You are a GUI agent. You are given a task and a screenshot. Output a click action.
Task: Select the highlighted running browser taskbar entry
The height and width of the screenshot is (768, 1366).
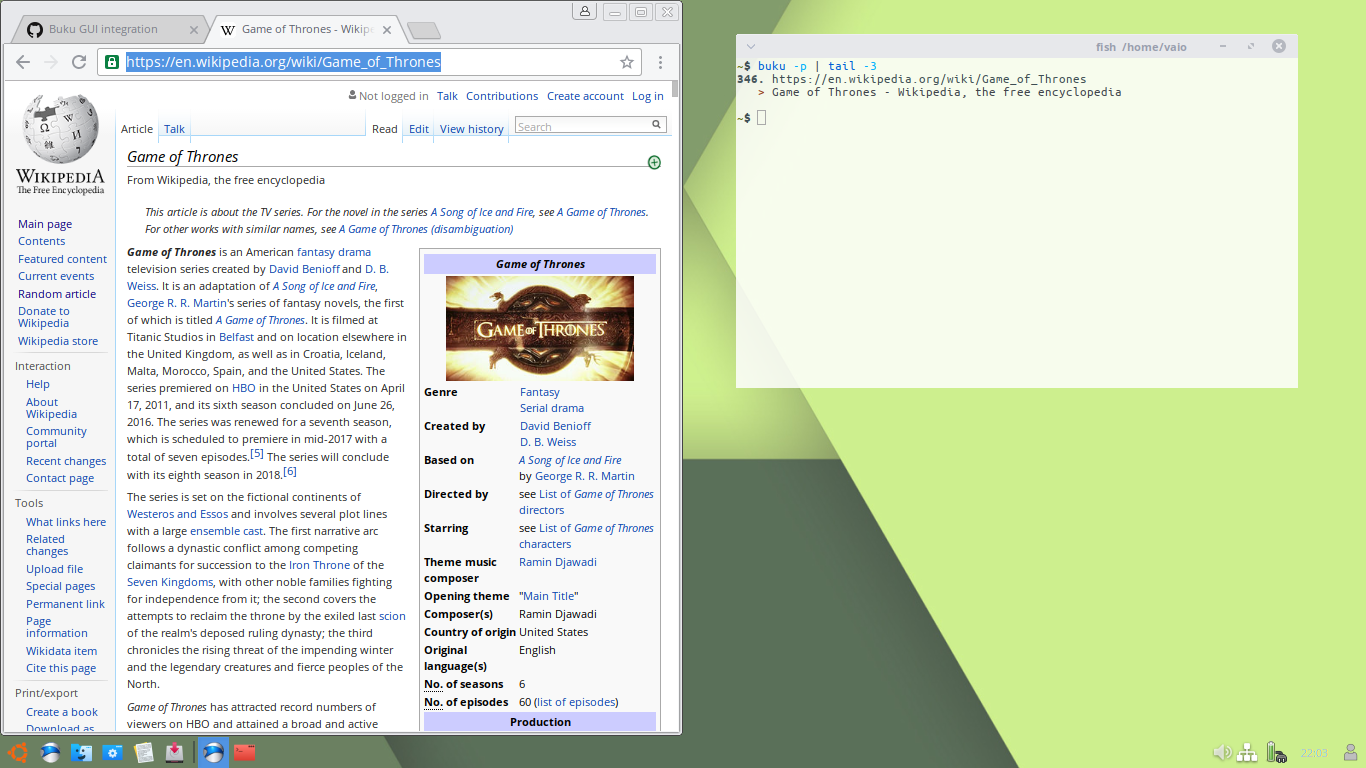click(x=213, y=752)
